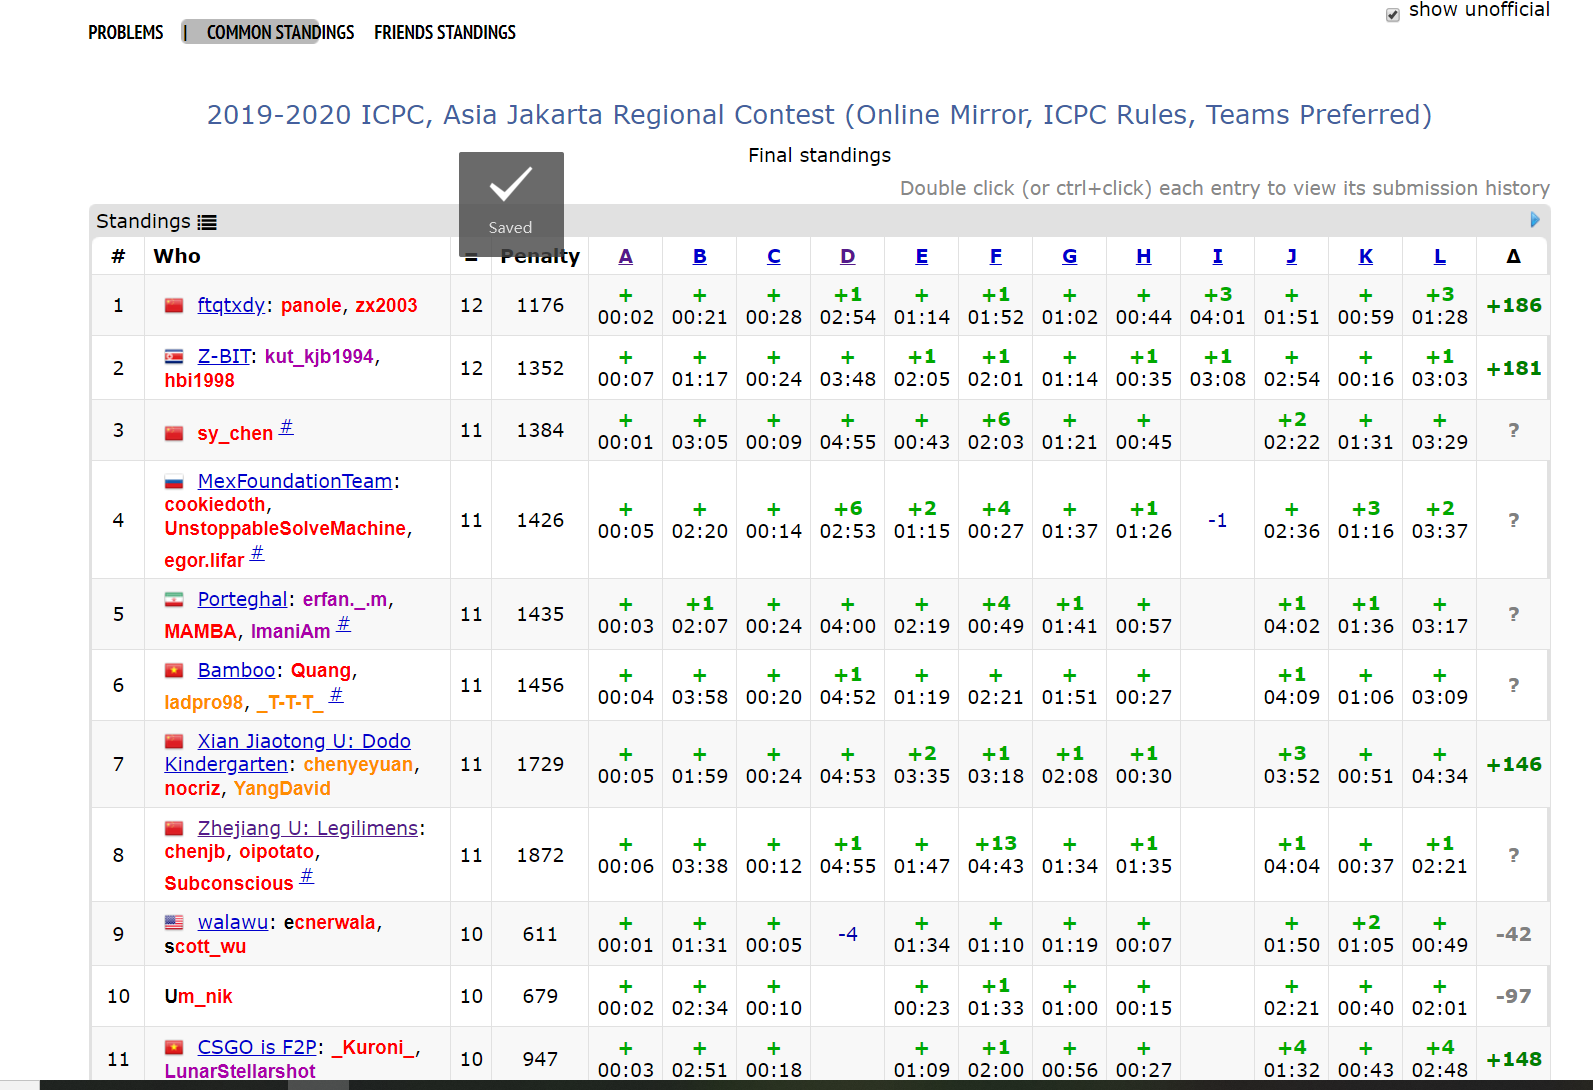
Task: Click China flag icon next to ftqtxdy
Action: point(174,306)
